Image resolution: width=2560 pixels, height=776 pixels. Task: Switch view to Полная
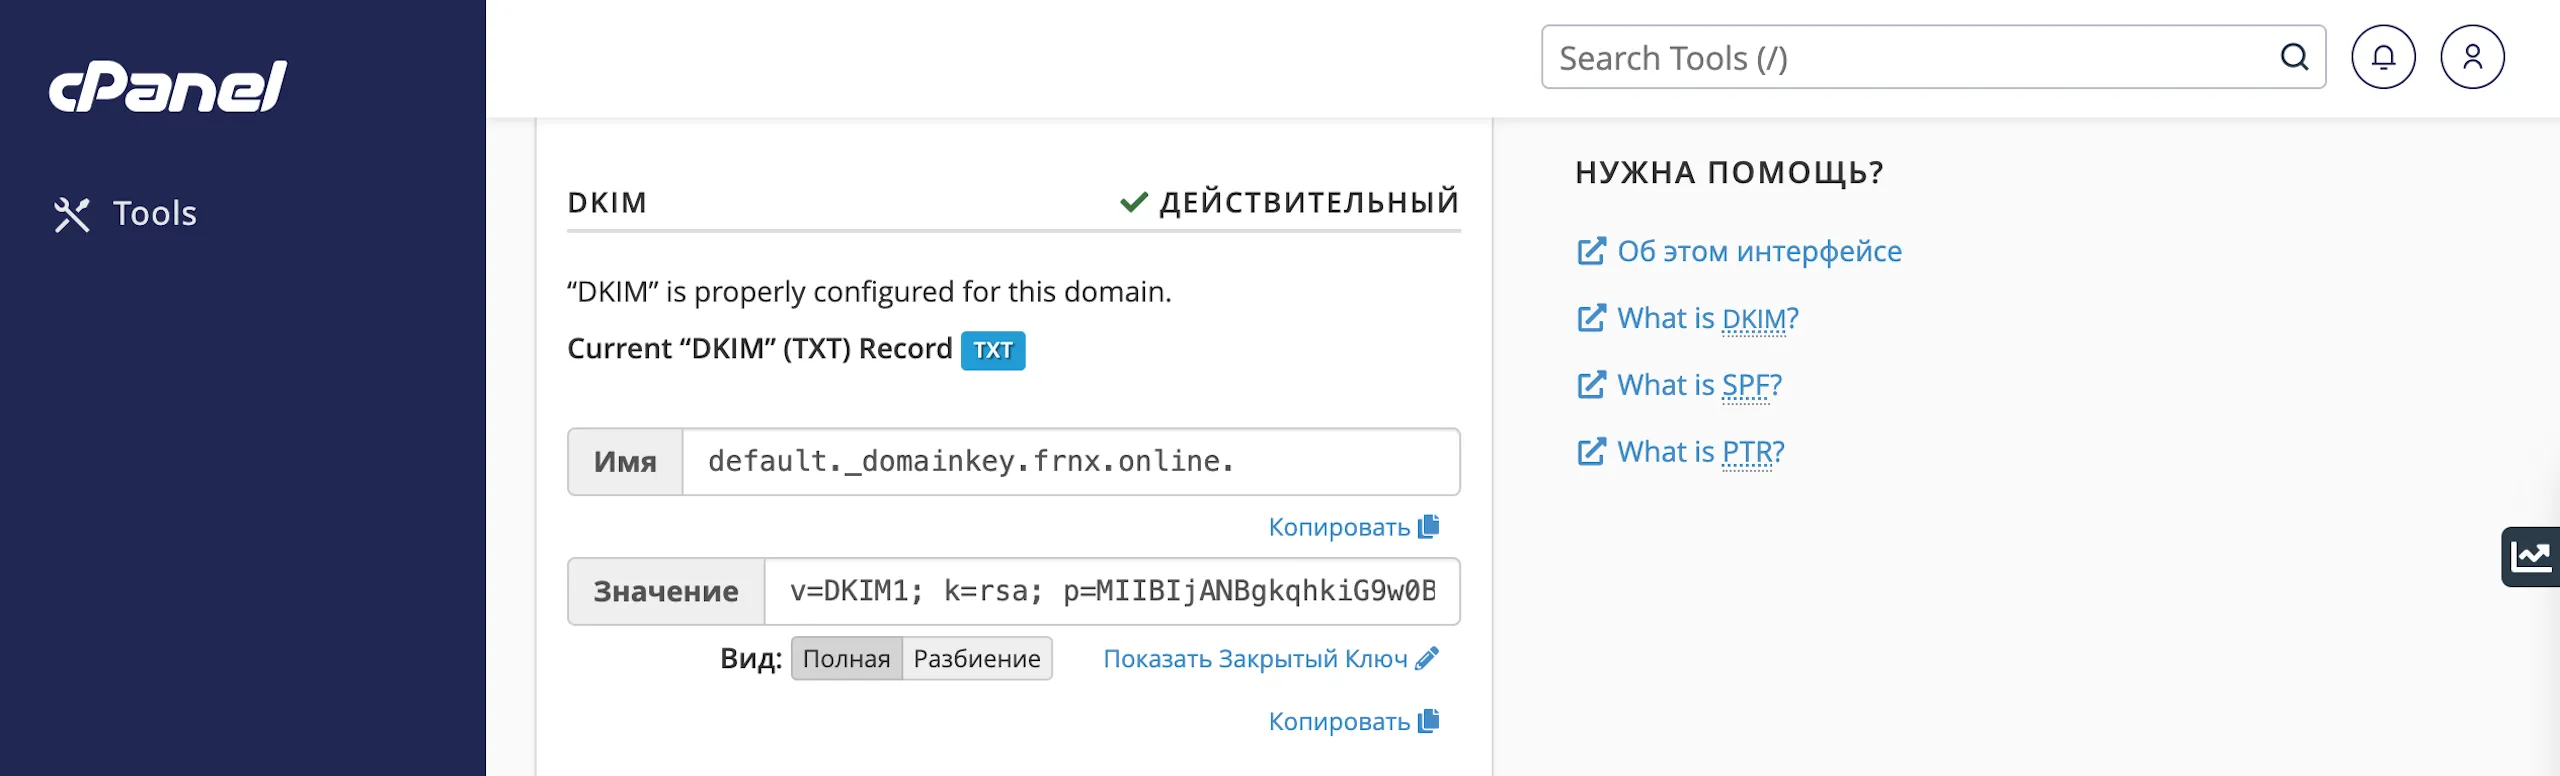coord(846,659)
